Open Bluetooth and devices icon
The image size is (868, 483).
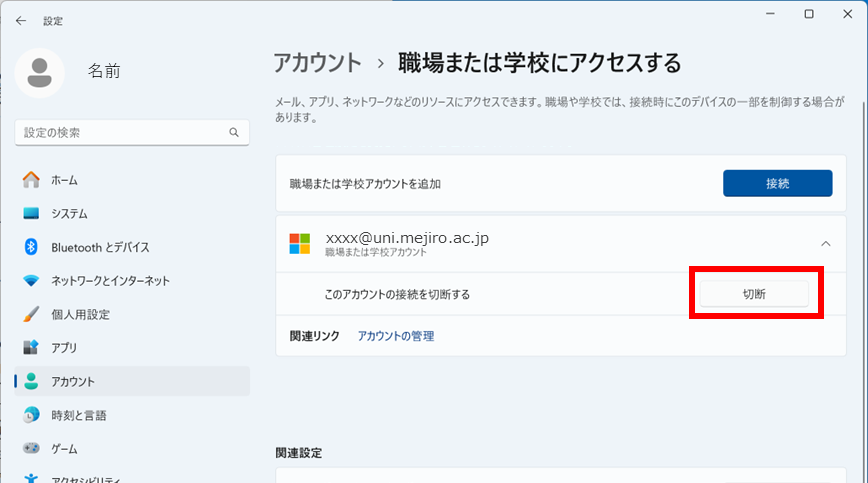pos(31,247)
